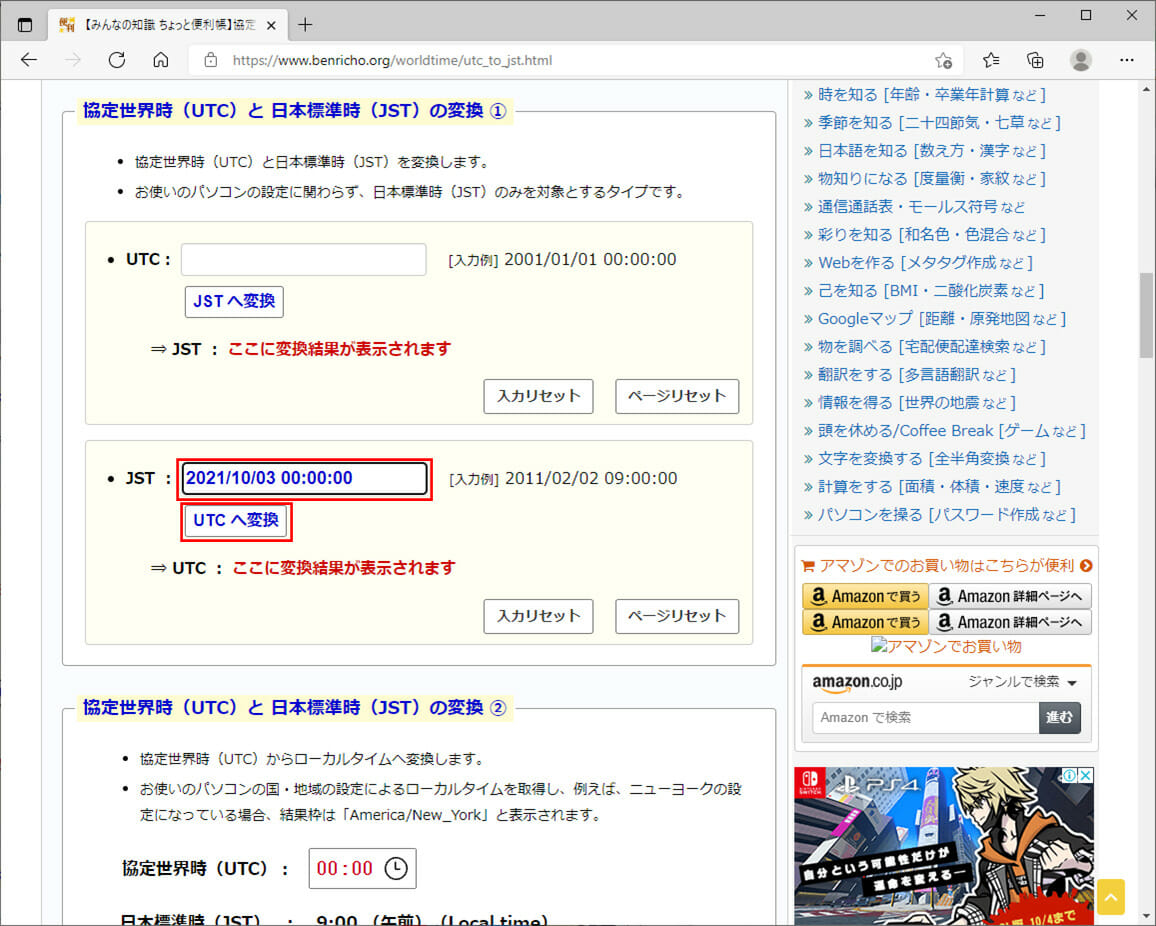Open the Favorites list icon
This screenshot has height=926, width=1156.
click(x=991, y=60)
